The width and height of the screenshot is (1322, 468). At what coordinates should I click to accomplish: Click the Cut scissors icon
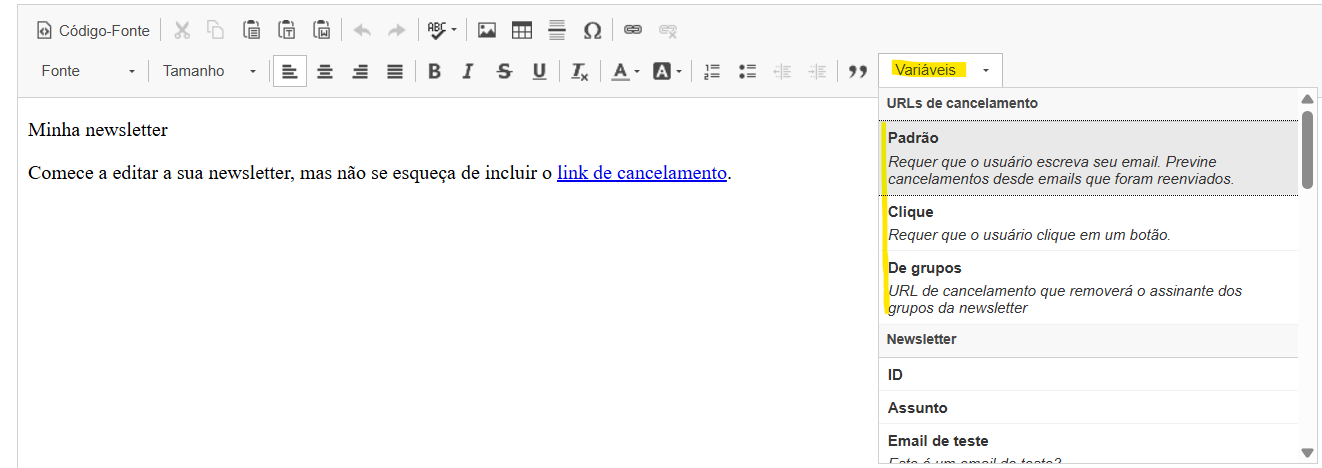coord(182,30)
